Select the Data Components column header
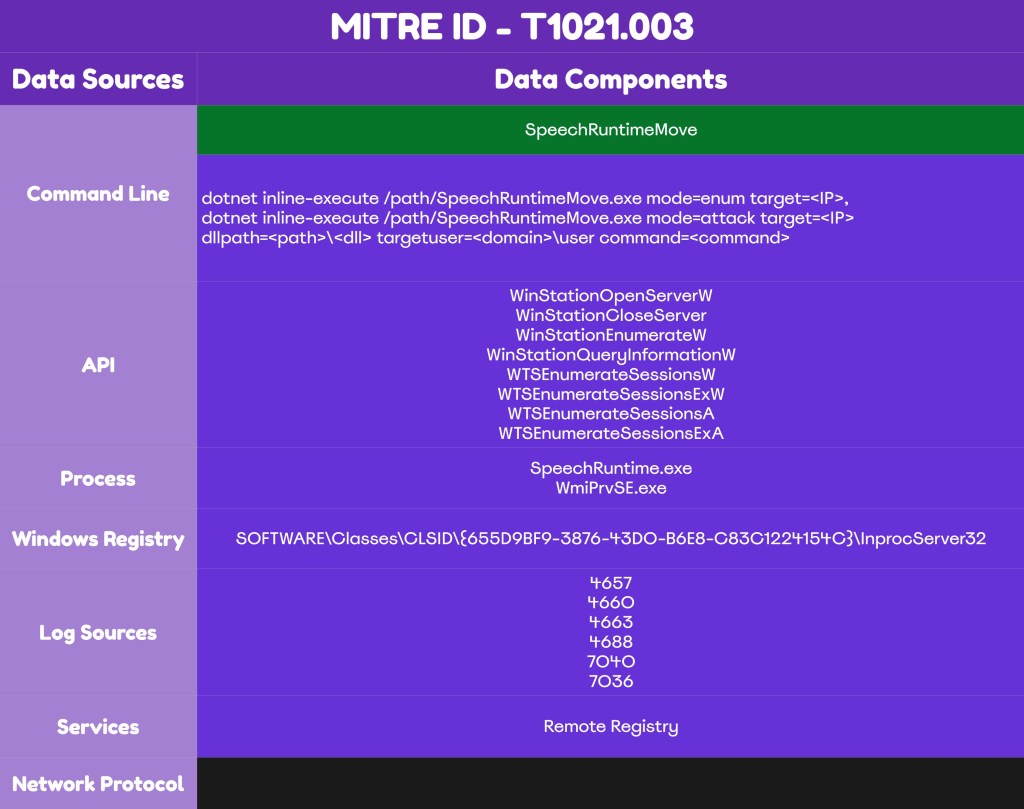The image size is (1024, 809). [610, 80]
